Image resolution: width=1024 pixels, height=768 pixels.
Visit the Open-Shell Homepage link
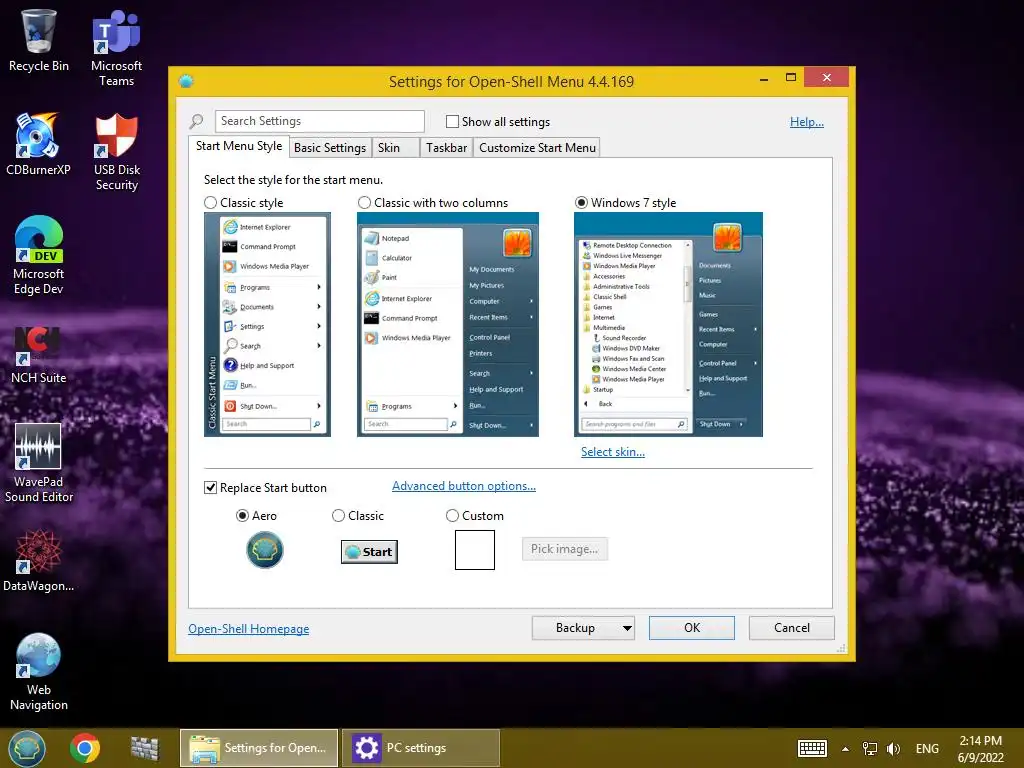coord(249,629)
